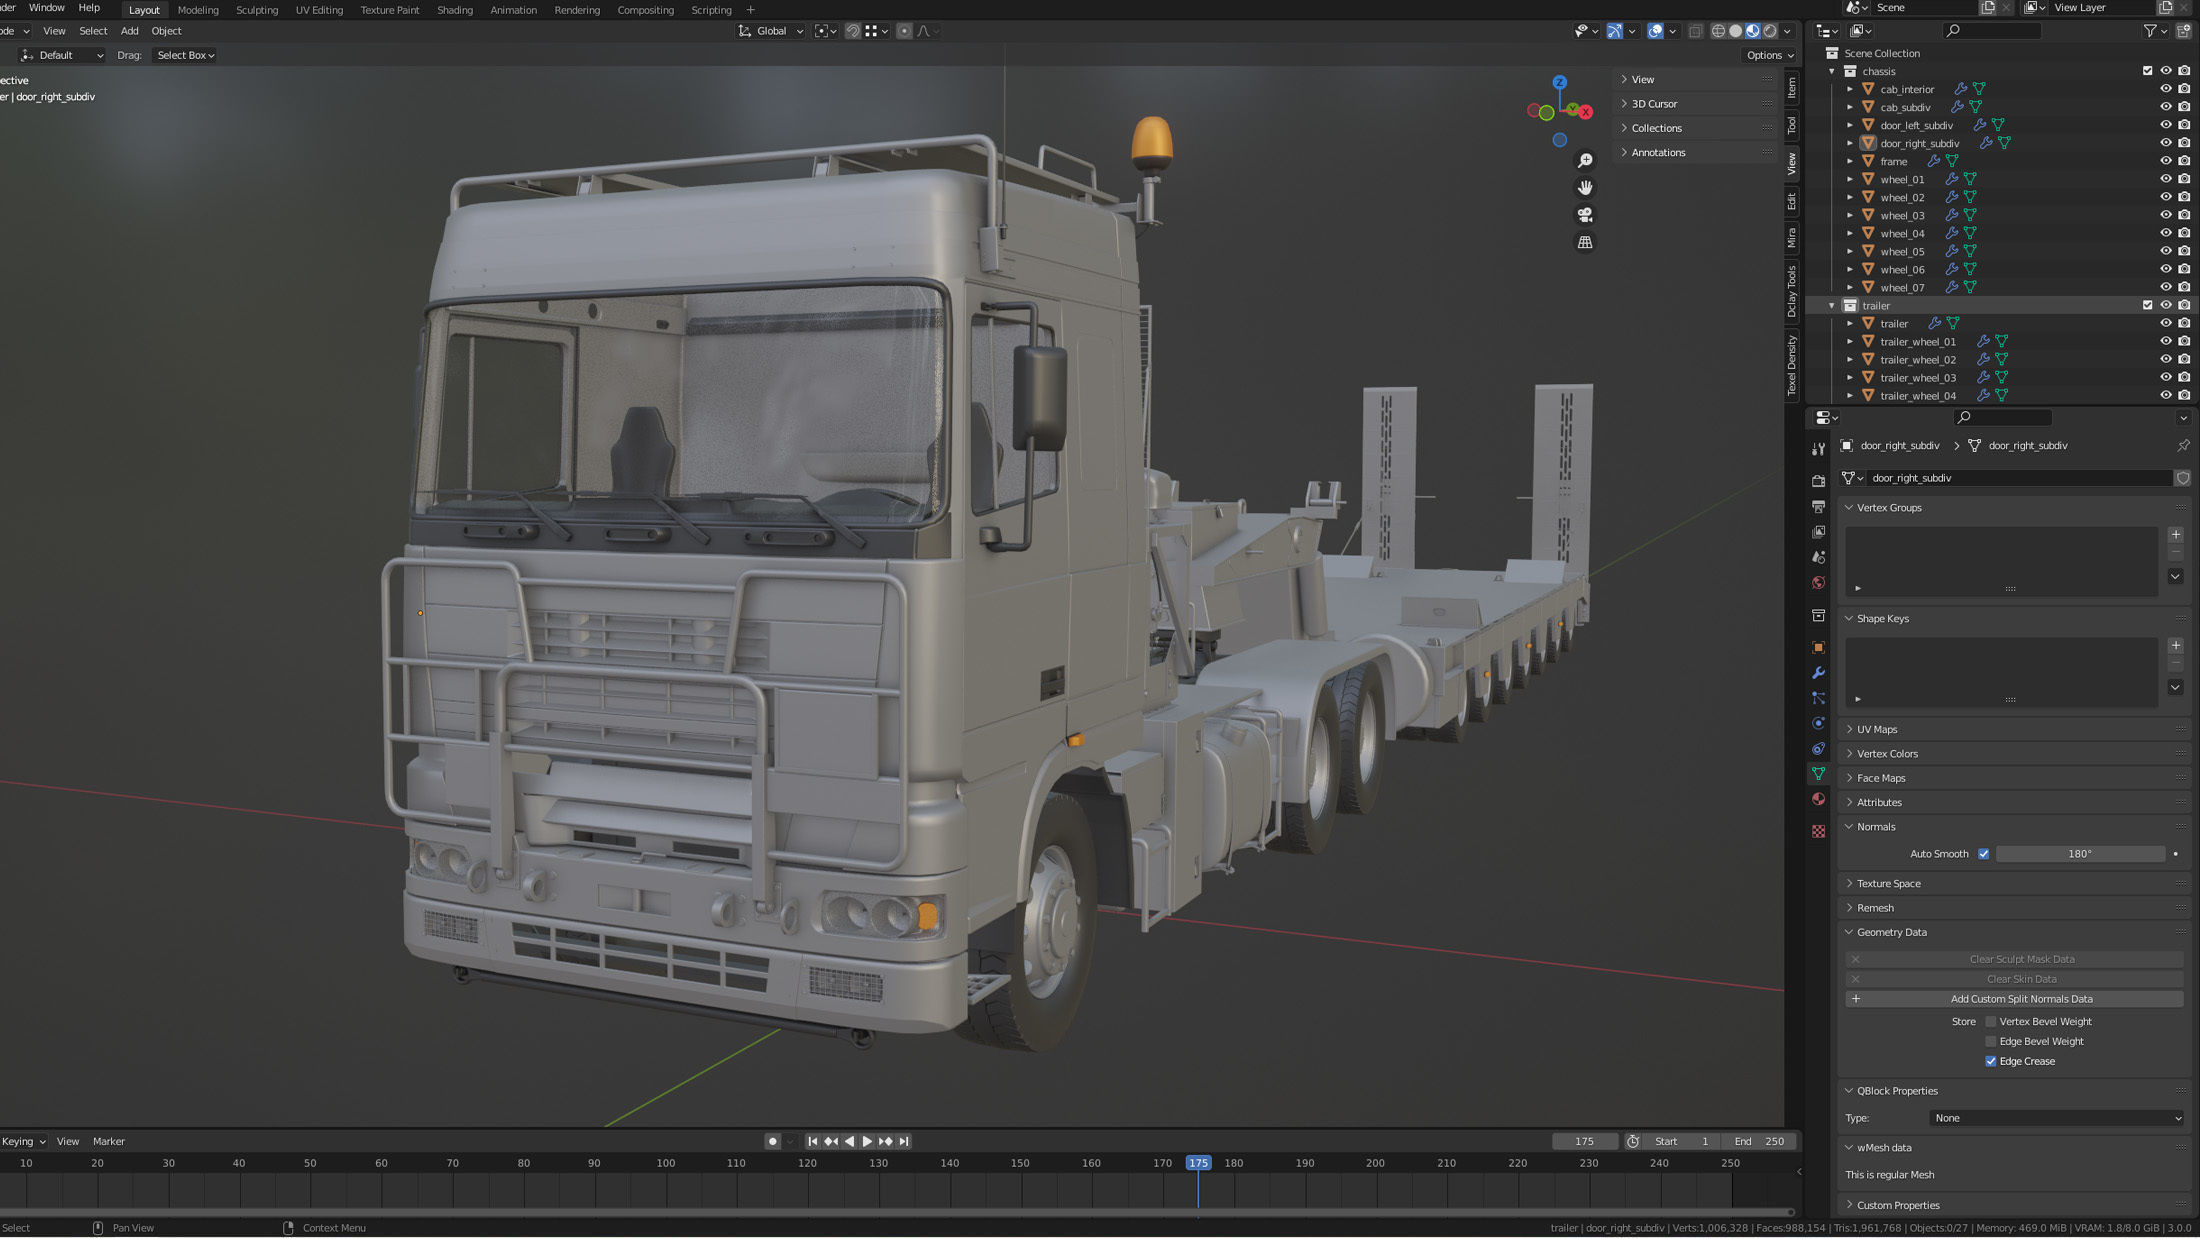Disable the Edge Crease checkbox

click(x=1990, y=1061)
